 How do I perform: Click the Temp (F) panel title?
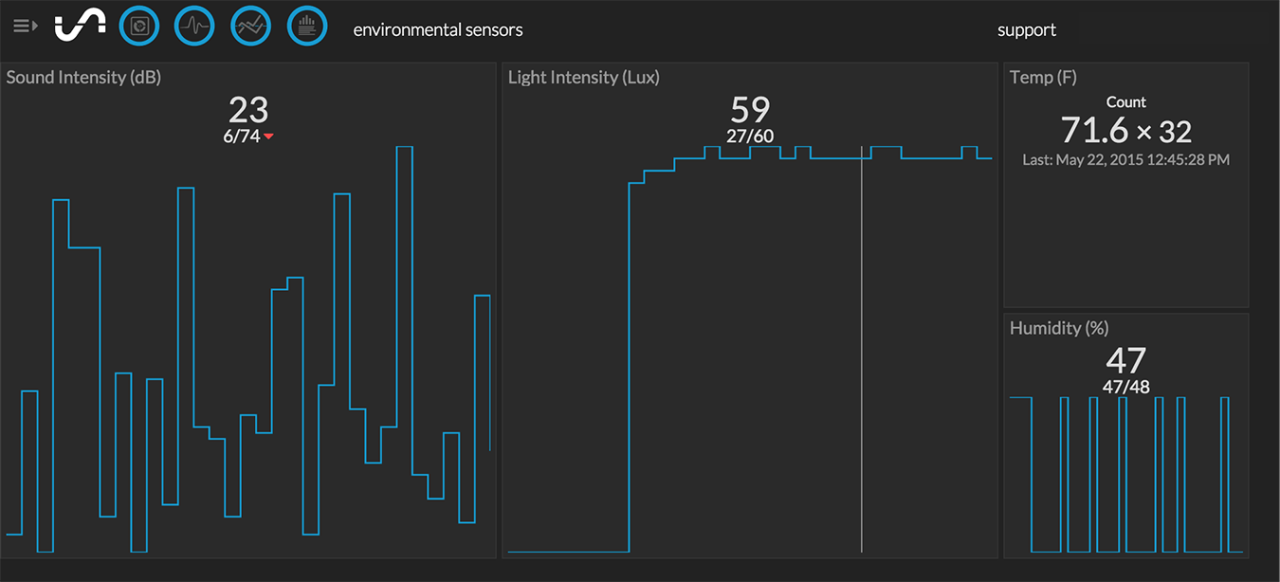click(1042, 77)
